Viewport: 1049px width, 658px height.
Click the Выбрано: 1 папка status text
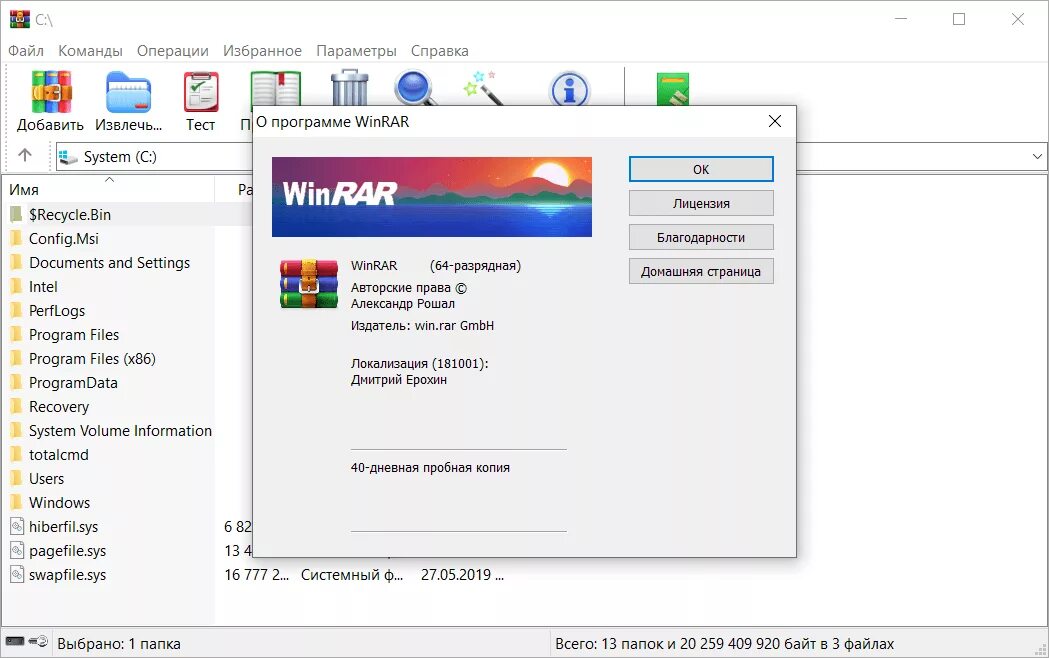pyautogui.click(x=118, y=643)
